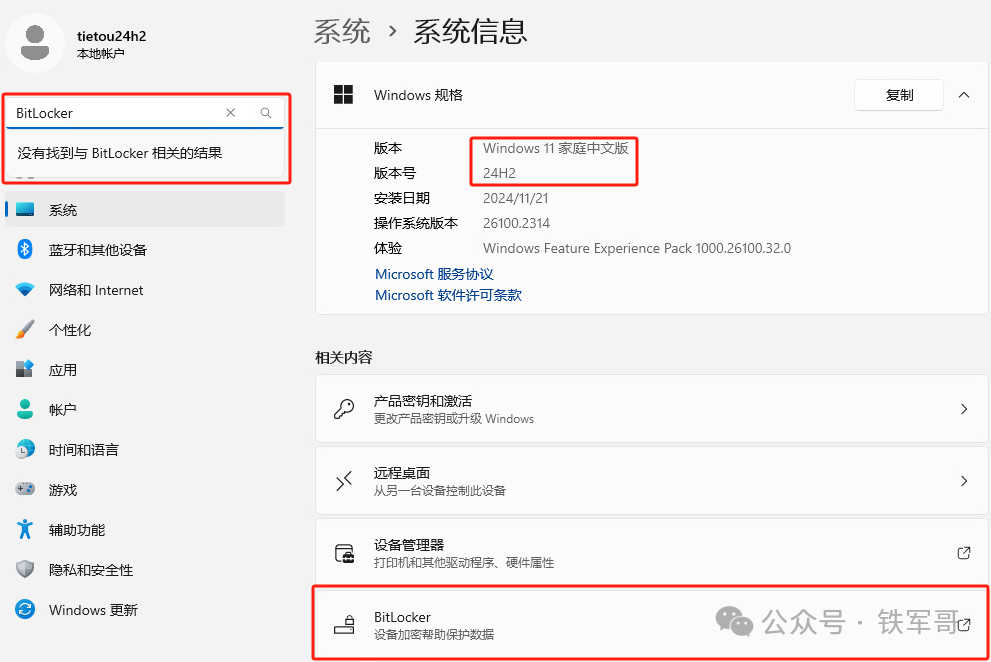
Task: Click the 26100.2314 OS build value
Action: 516,223
